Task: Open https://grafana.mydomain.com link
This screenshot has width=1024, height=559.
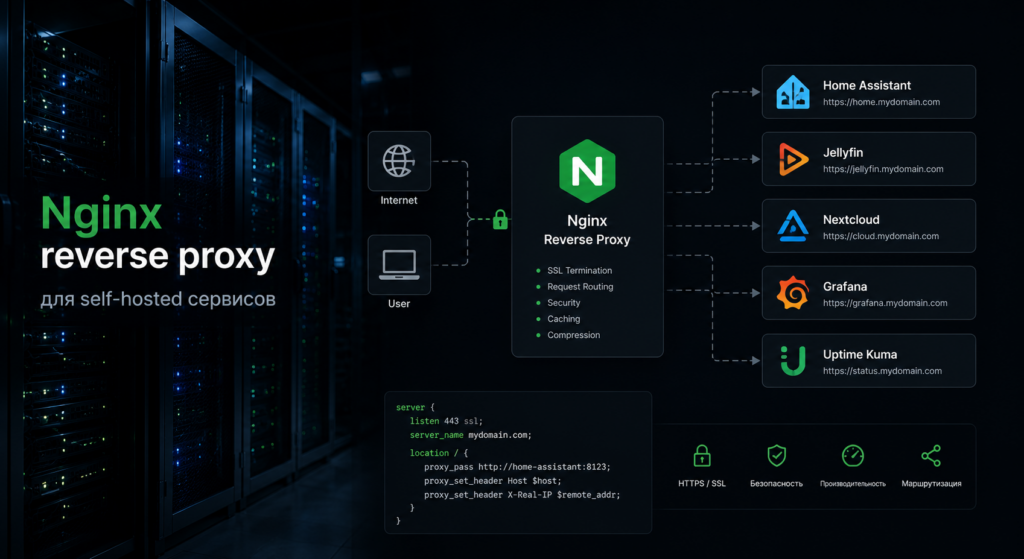Action: tap(885, 303)
